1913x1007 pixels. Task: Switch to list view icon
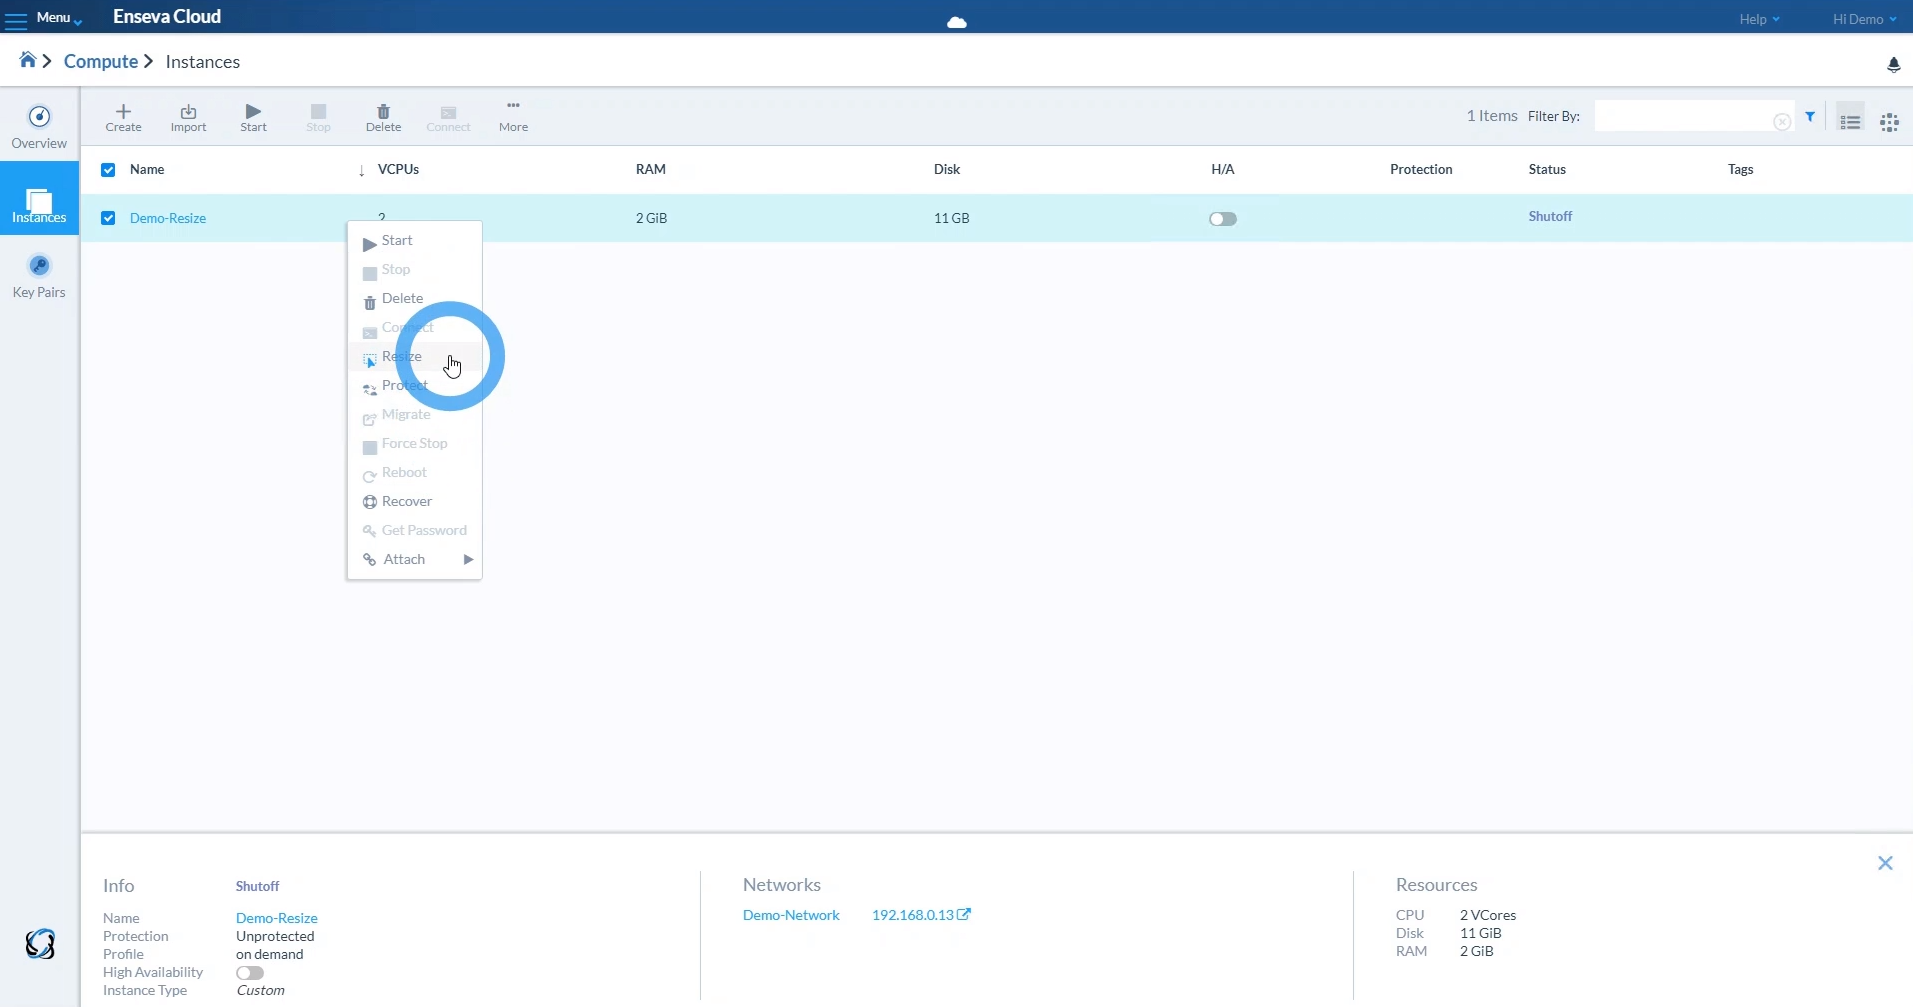1850,122
